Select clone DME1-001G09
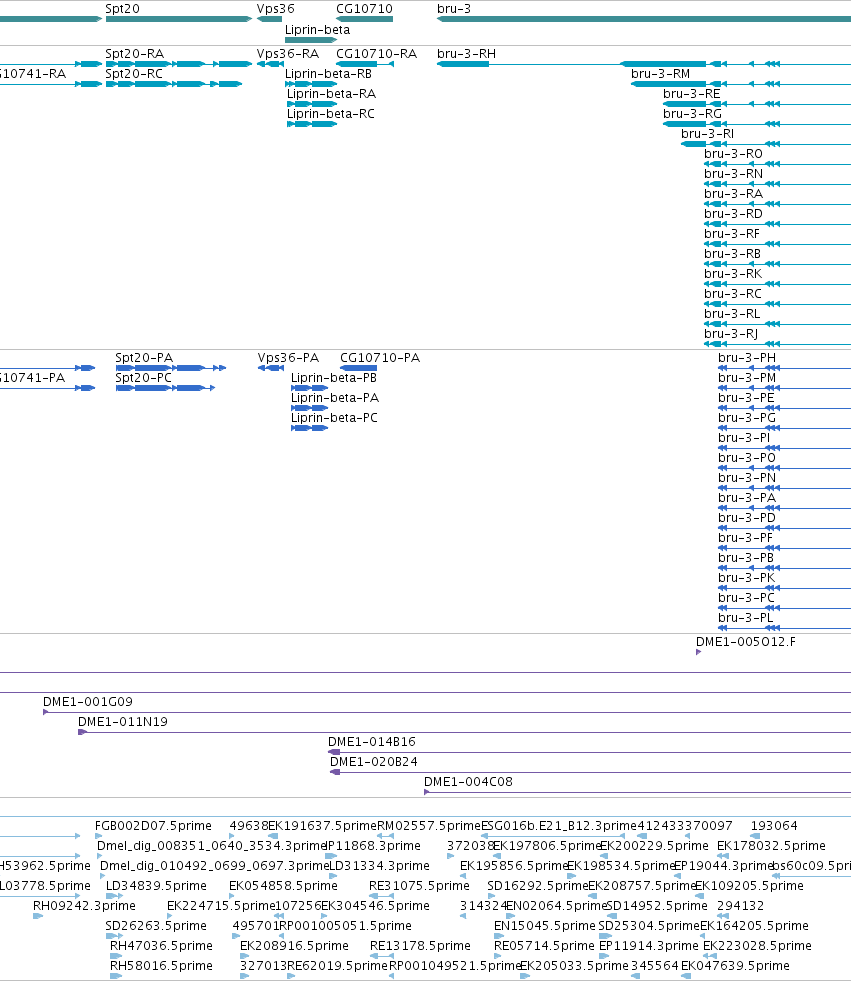 click(88, 702)
